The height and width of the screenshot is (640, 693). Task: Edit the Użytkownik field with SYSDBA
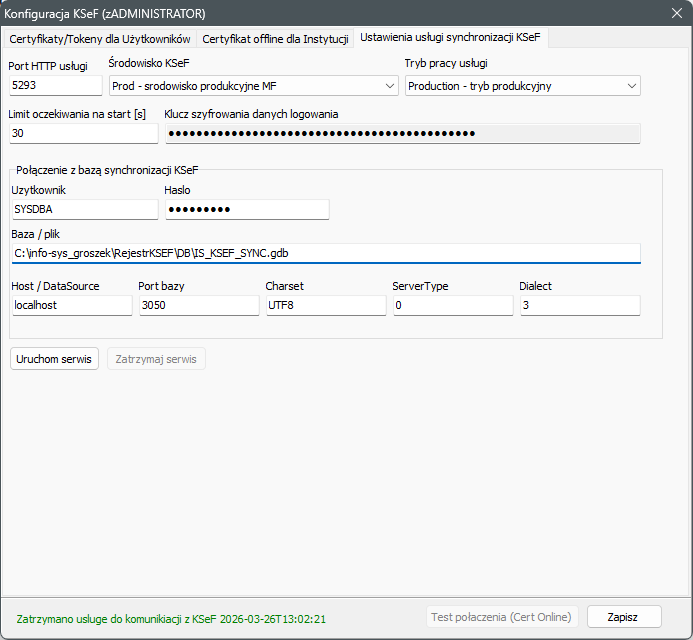84,210
